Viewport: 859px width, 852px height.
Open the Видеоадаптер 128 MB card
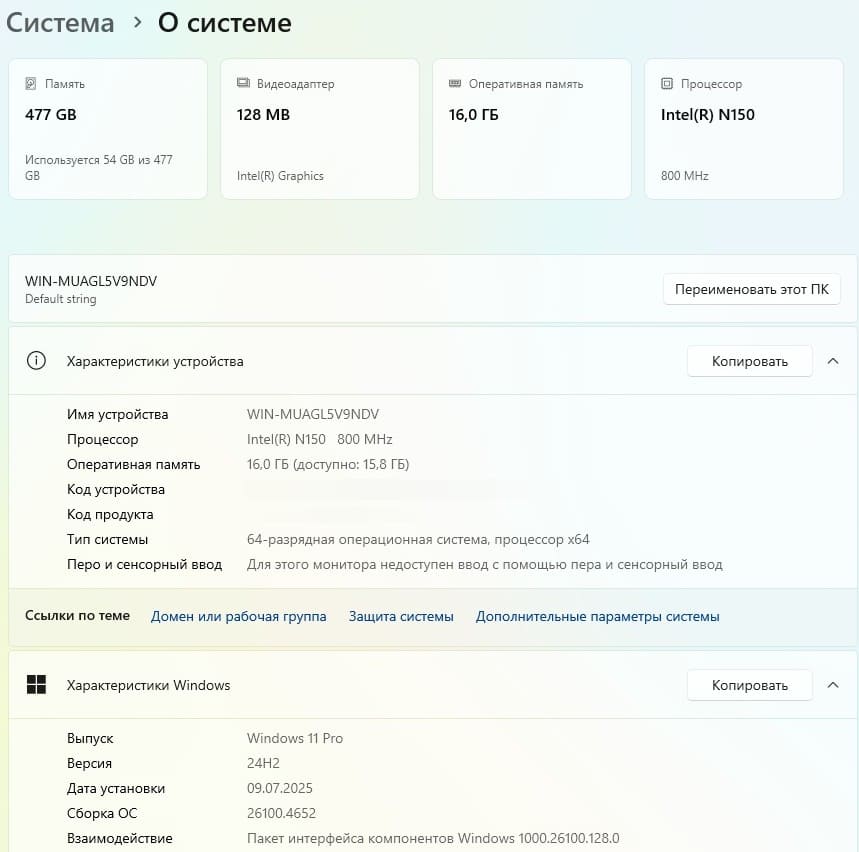(x=320, y=129)
